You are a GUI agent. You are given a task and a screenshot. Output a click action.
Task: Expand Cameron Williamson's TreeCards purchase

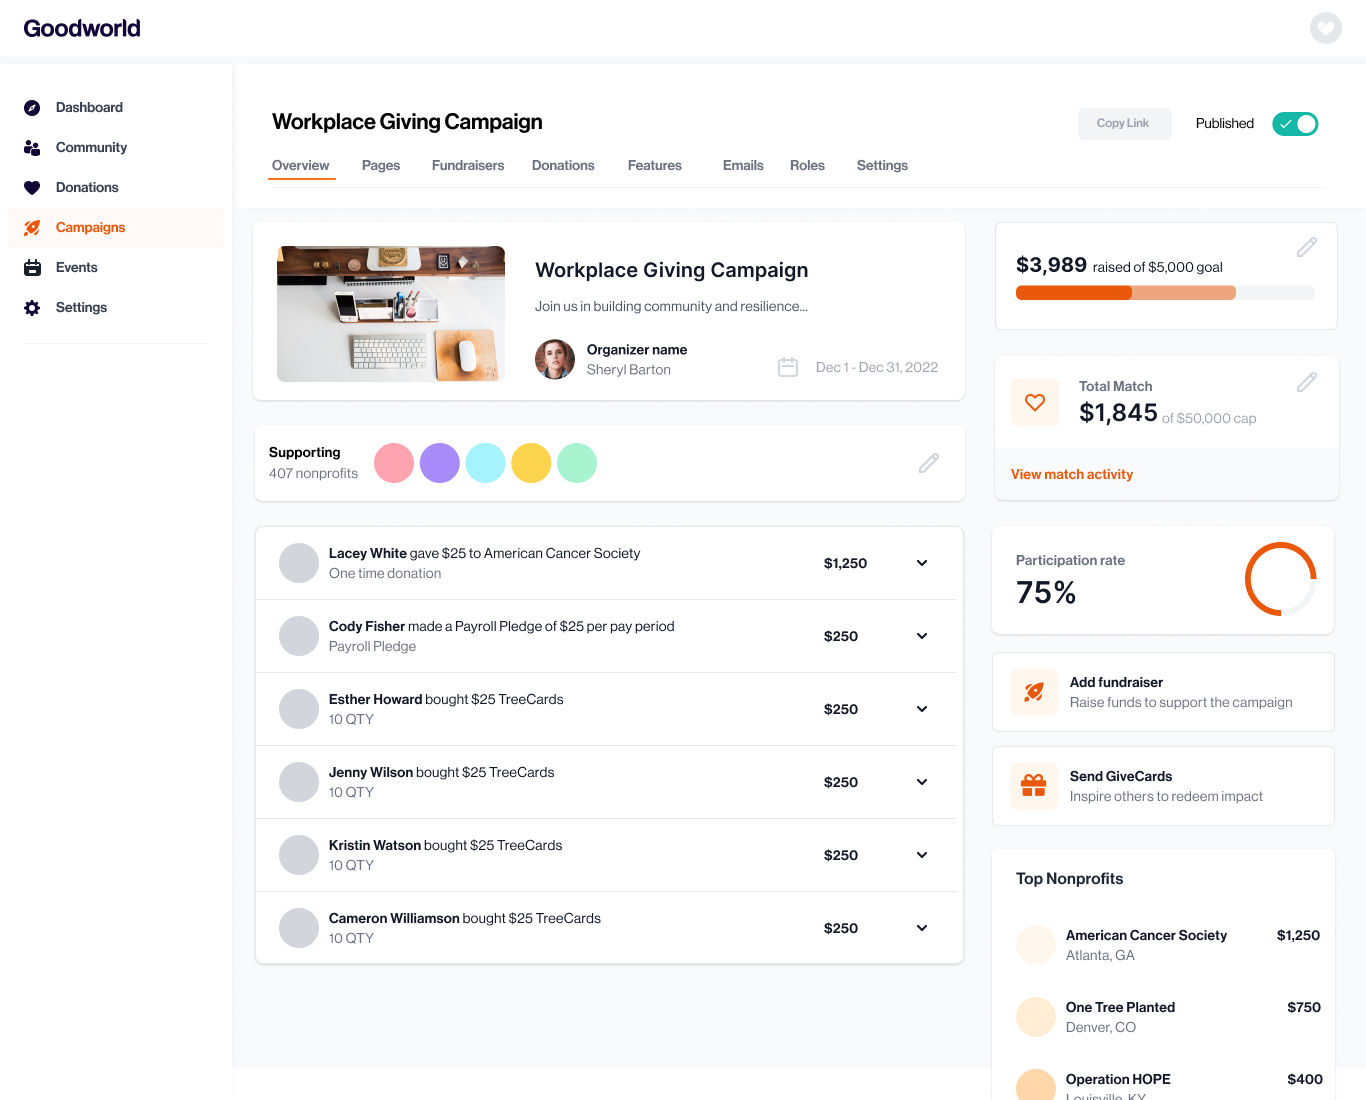(x=921, y=928)
